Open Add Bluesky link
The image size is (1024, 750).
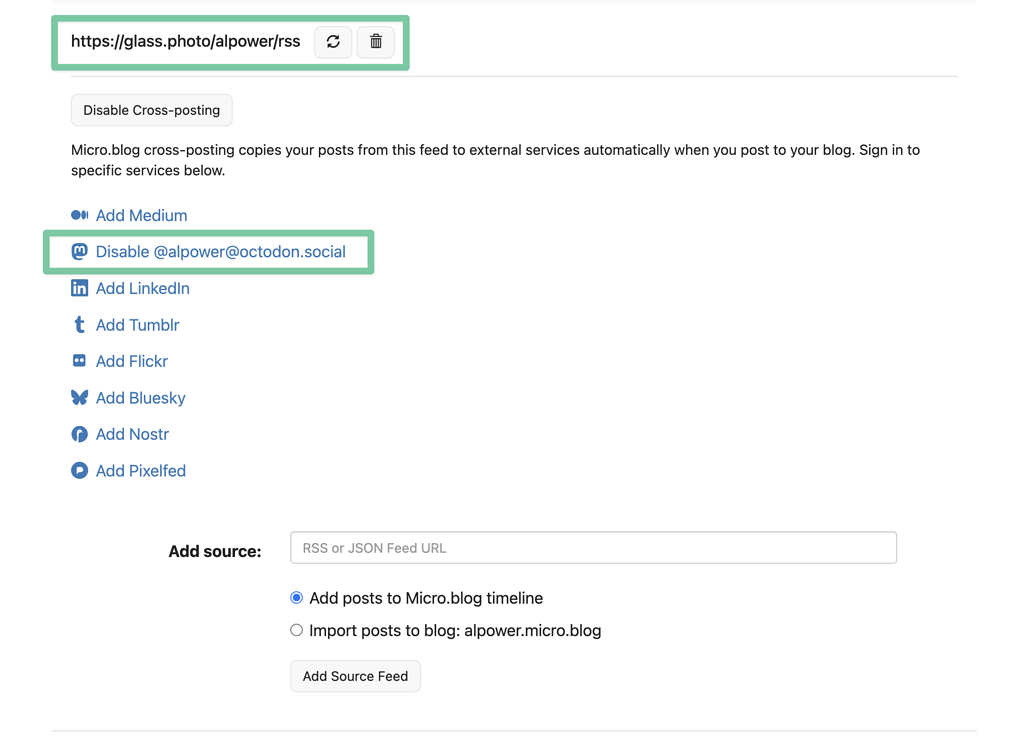(140, 398)
